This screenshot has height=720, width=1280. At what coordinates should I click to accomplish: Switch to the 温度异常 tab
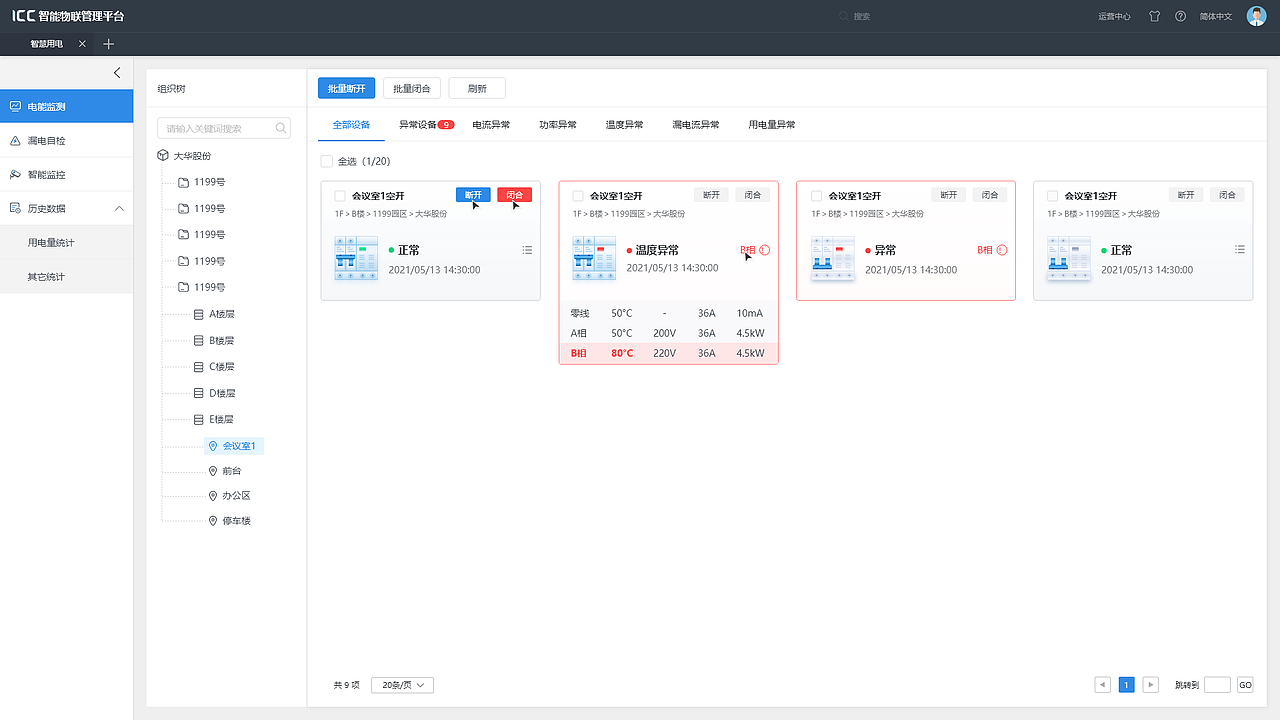[x=625, y=125]
